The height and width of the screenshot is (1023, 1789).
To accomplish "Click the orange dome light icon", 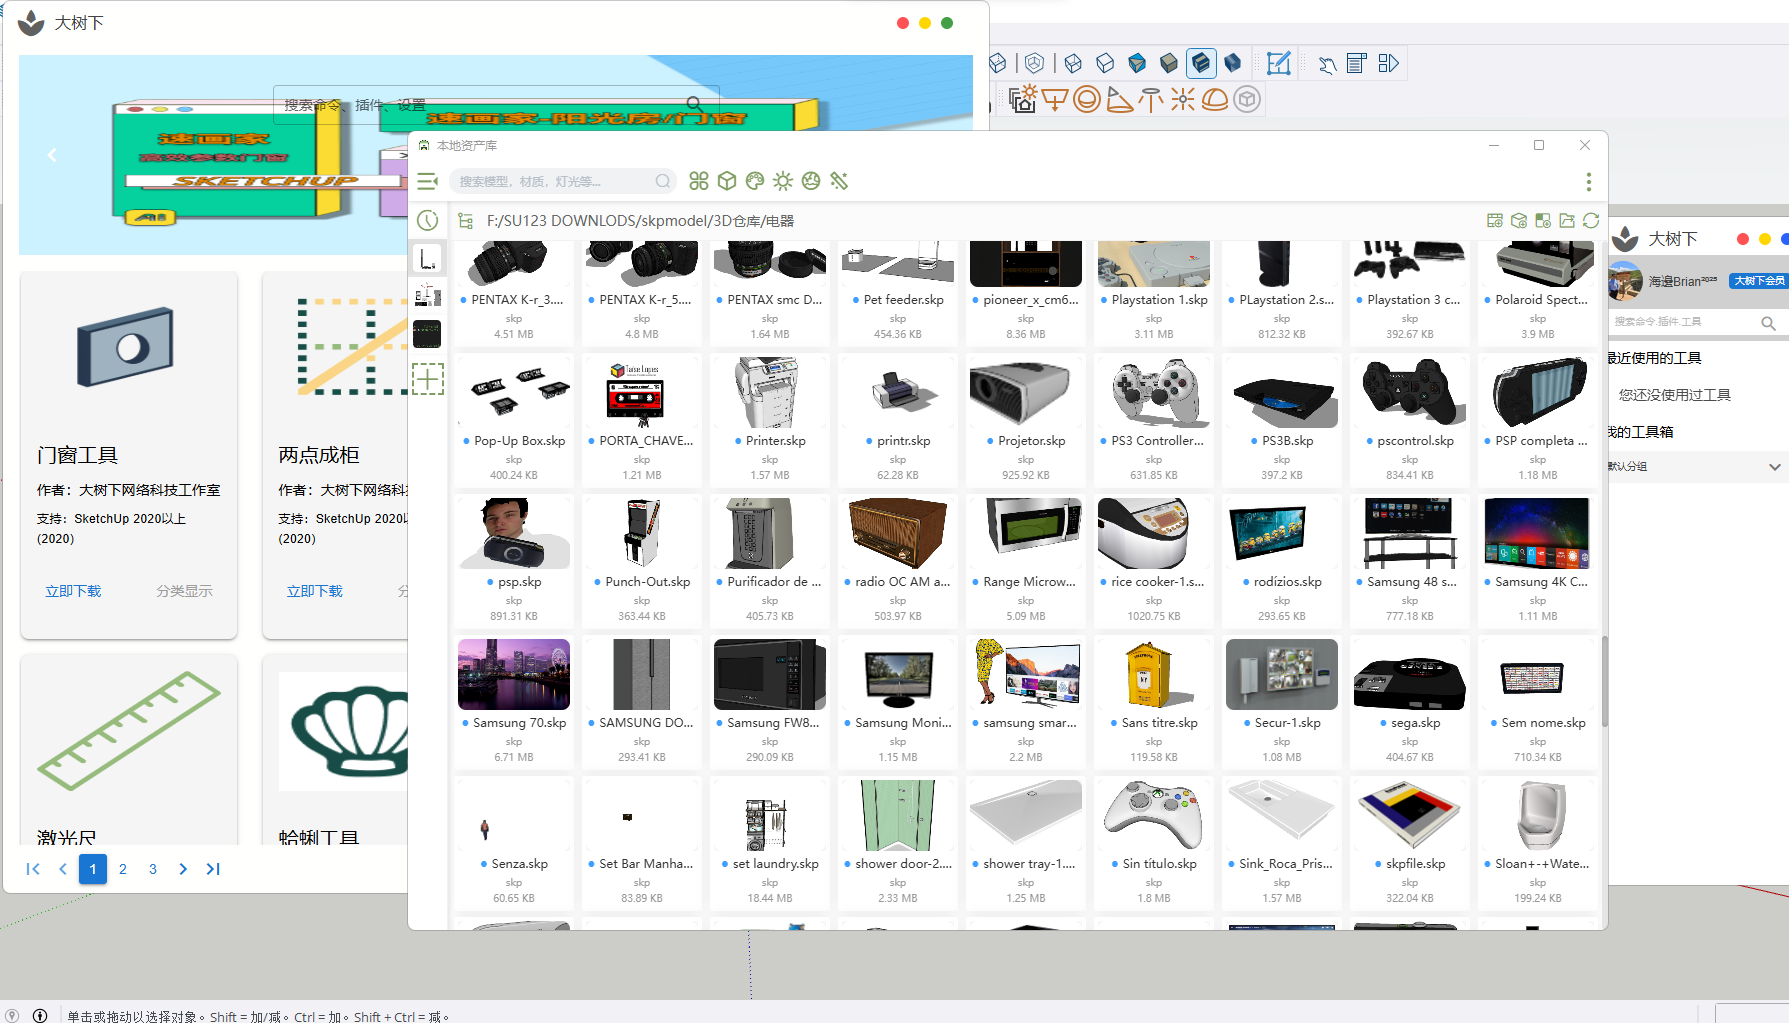I will [1215, 100].
